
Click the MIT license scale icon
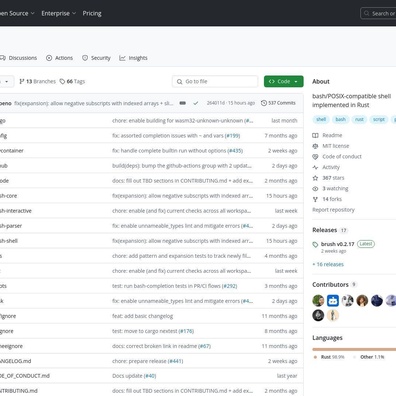click(315, 146)
